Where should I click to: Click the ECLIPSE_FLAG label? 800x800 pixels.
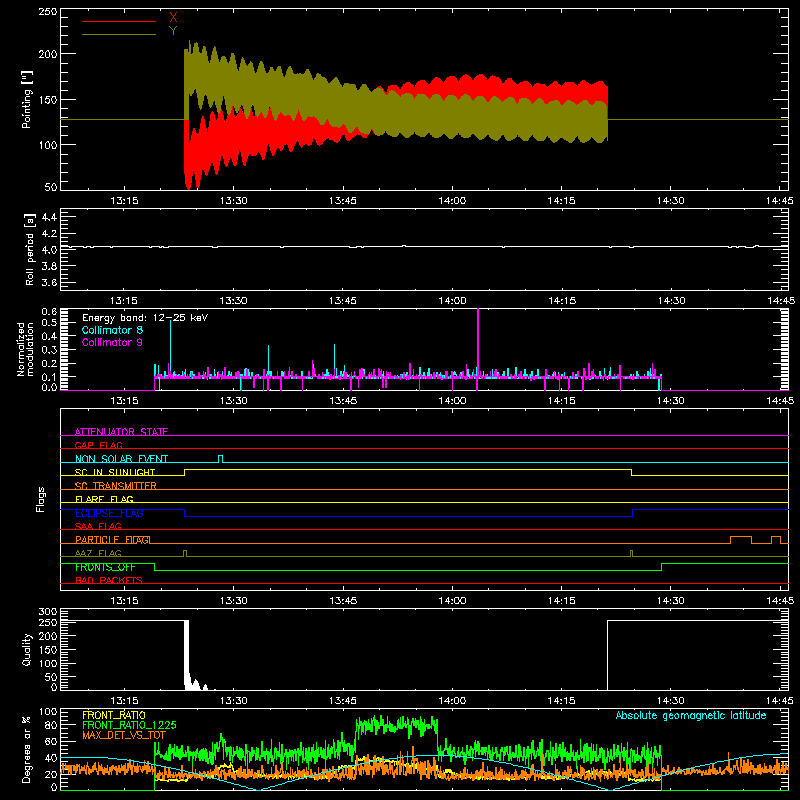(x=109, y=513)
